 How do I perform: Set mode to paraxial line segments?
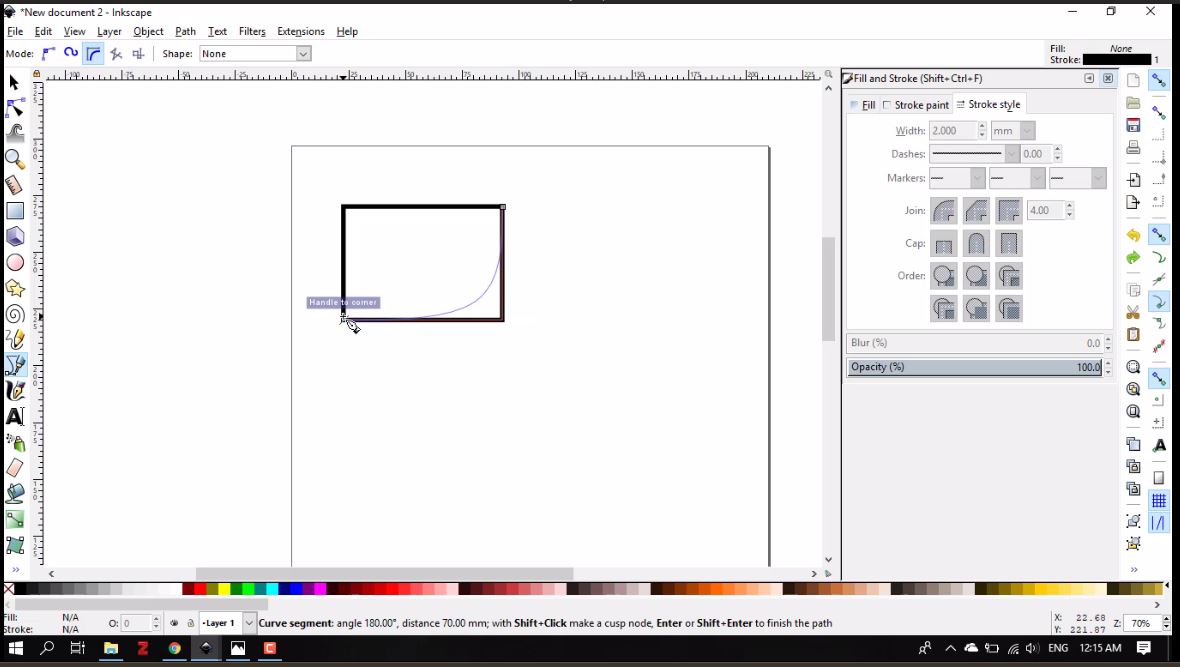(138, 53)
